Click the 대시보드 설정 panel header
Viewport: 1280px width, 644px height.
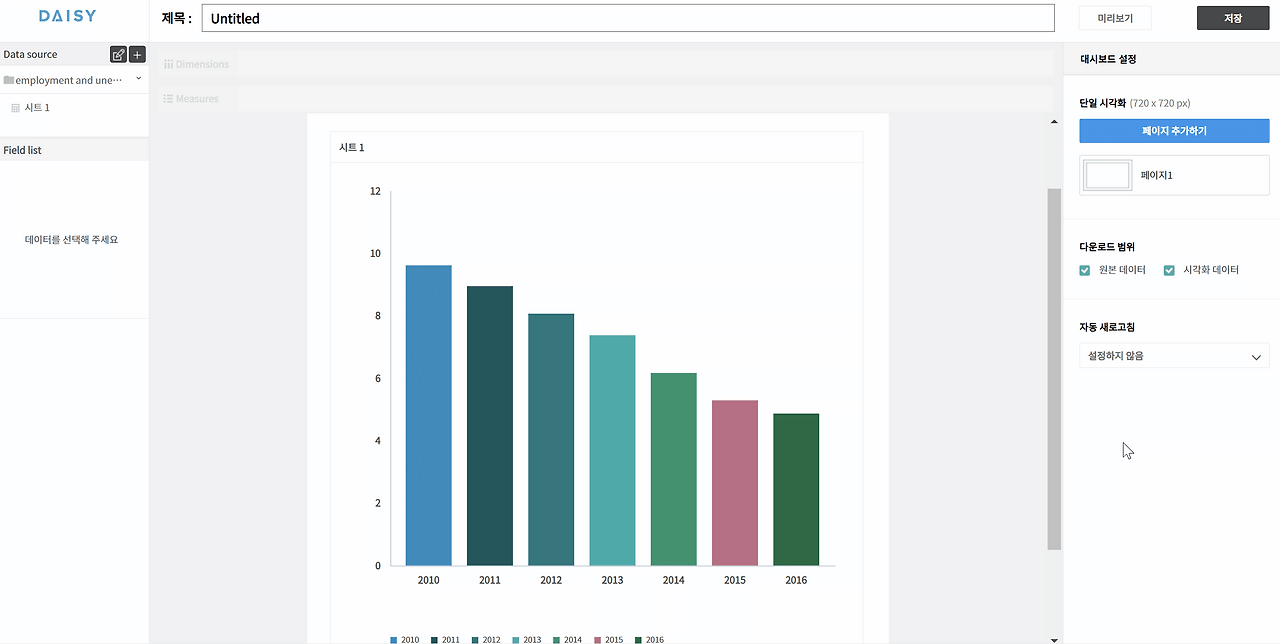click(1108, 59)
